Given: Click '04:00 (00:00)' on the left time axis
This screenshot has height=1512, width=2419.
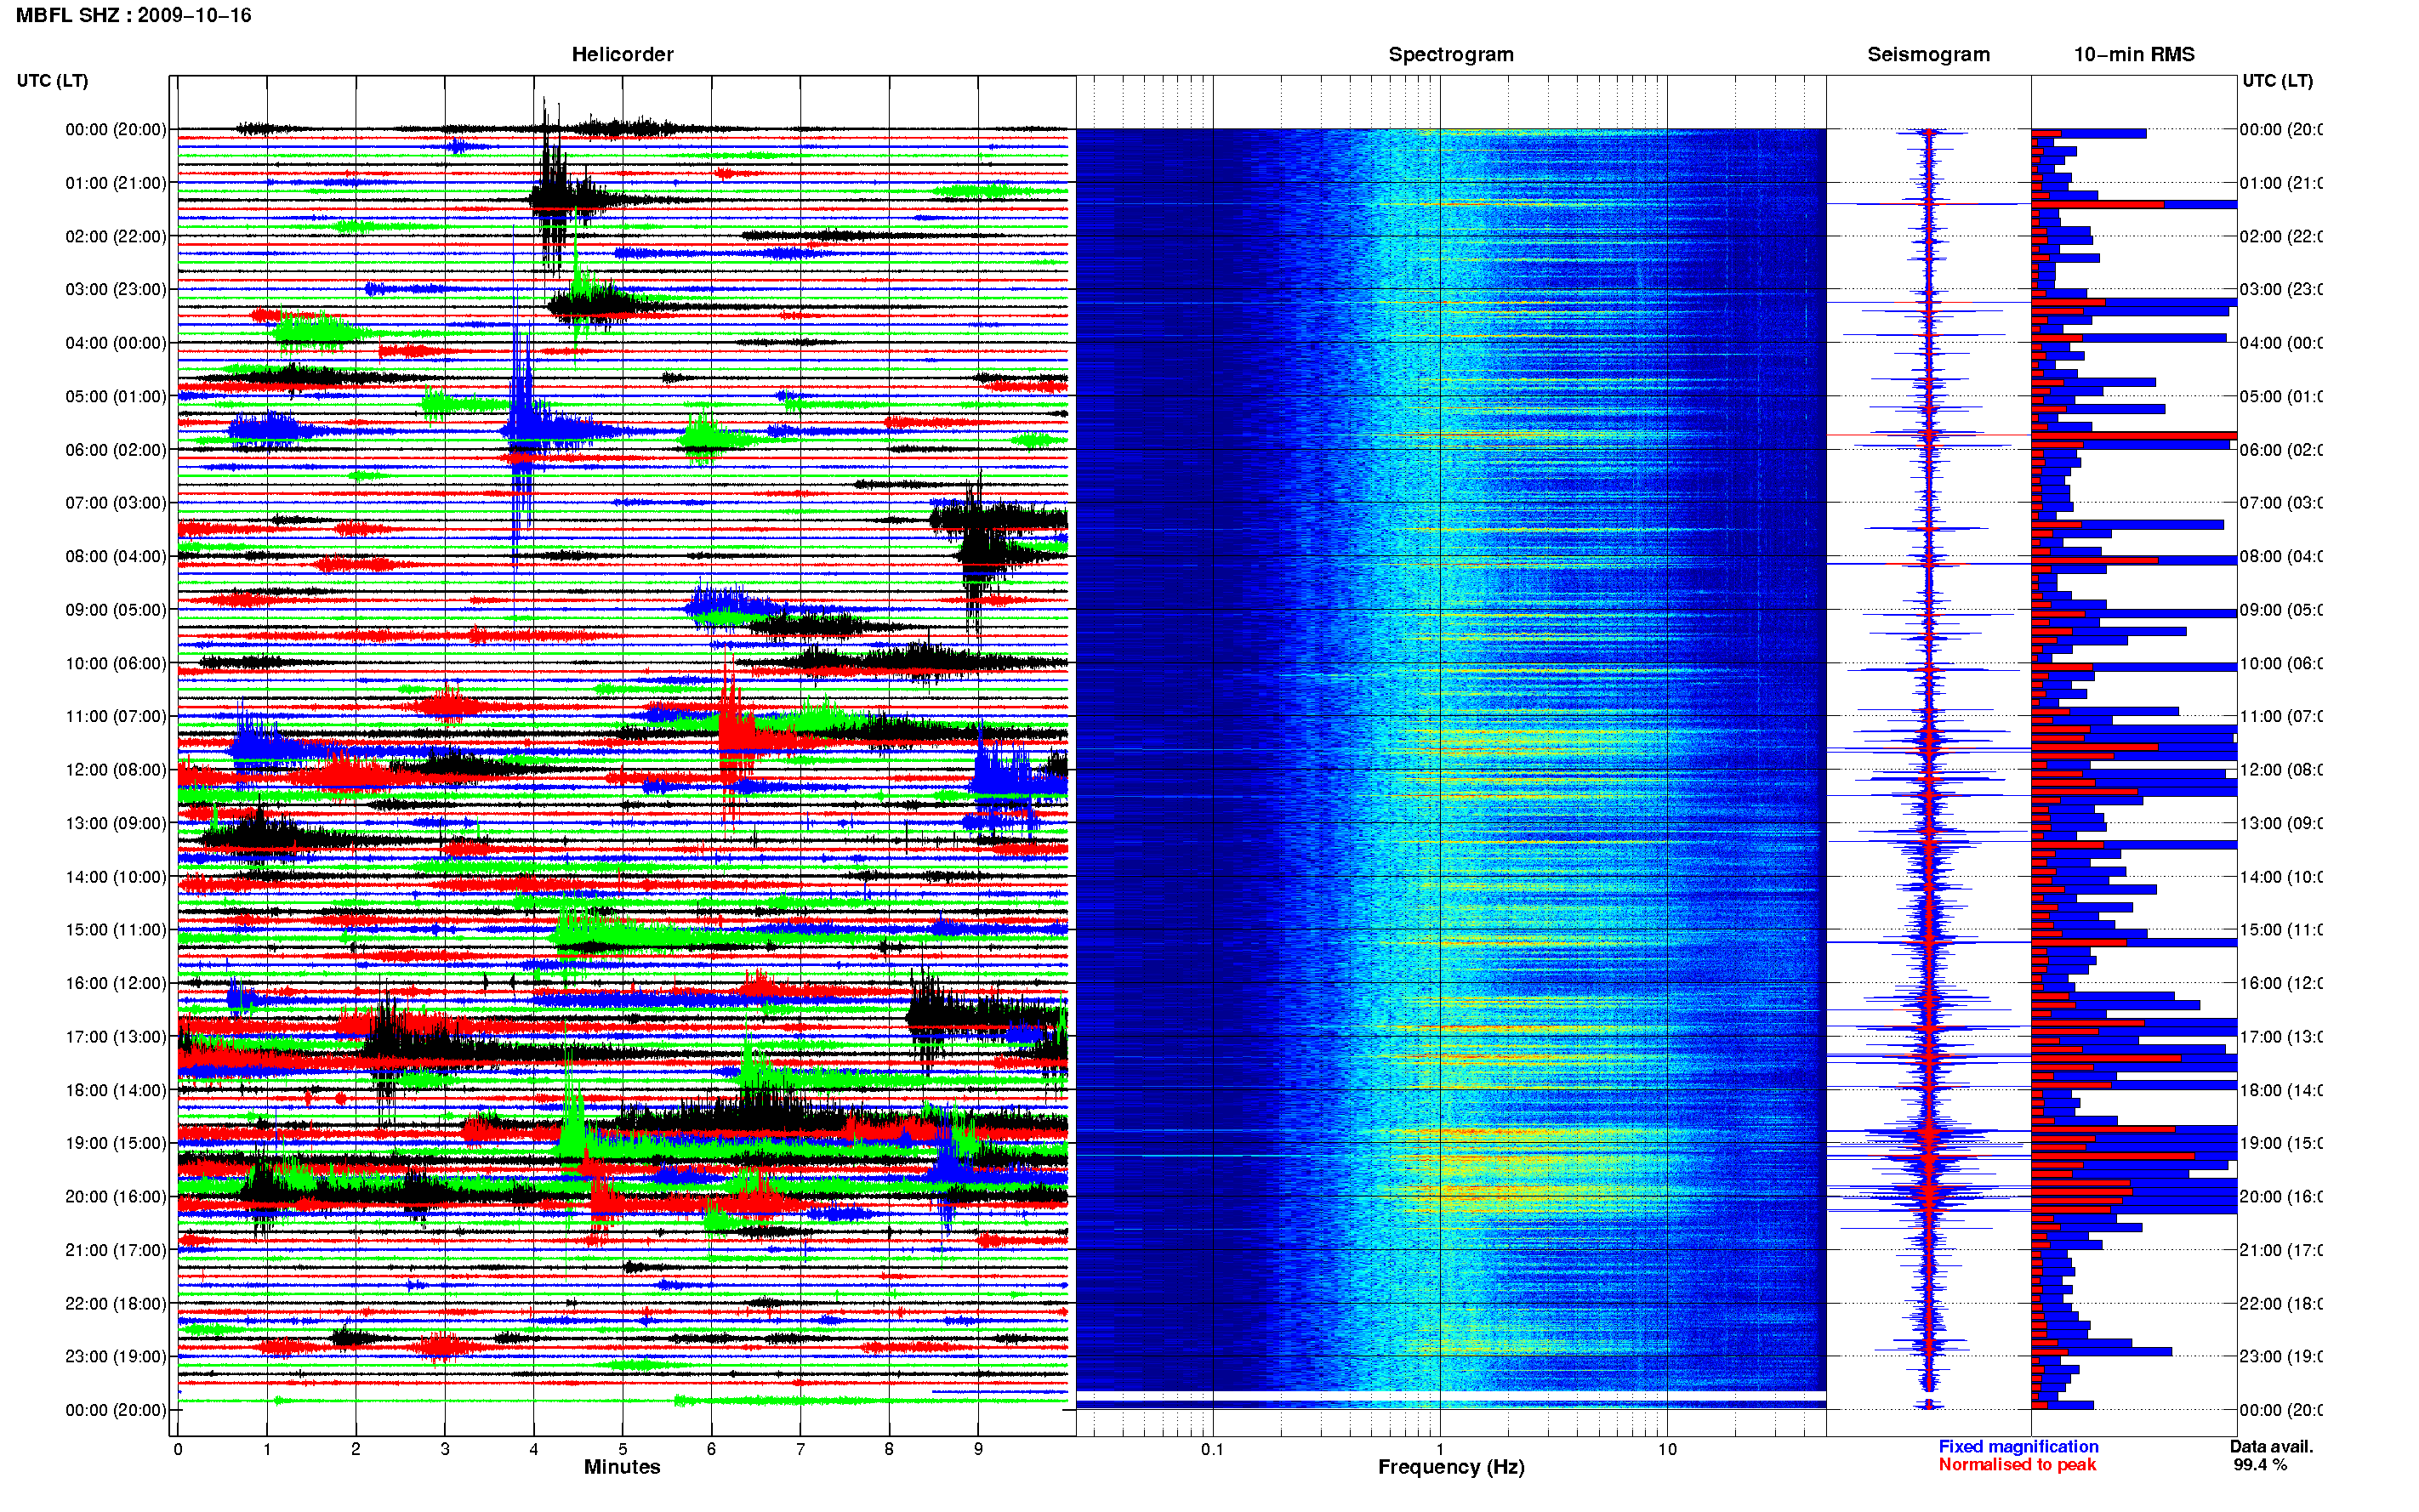Looking at the screenshot, I should (116, 343).
